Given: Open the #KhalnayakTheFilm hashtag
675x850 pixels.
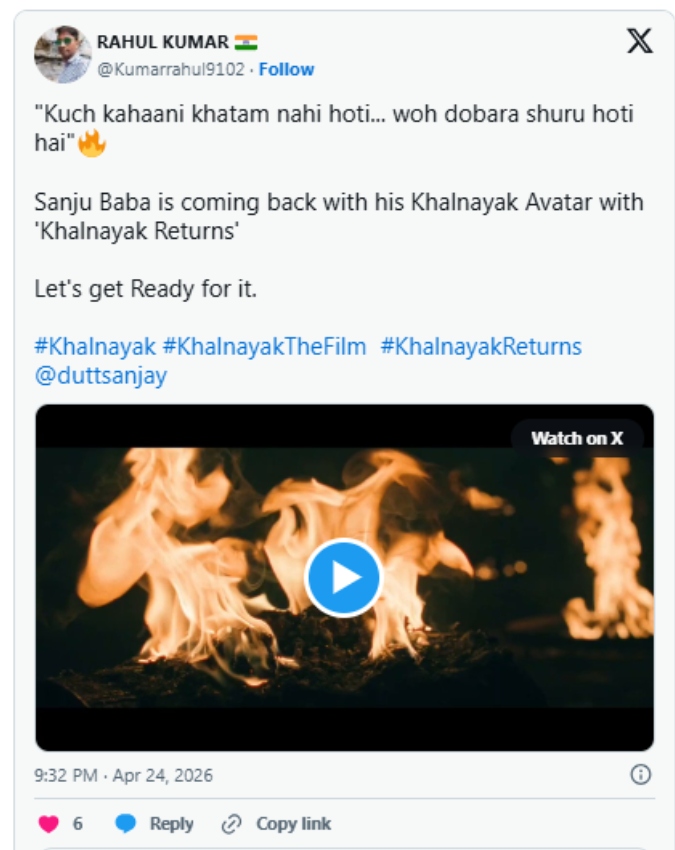Looking at the screenshot, I should [x=264, y=347].
